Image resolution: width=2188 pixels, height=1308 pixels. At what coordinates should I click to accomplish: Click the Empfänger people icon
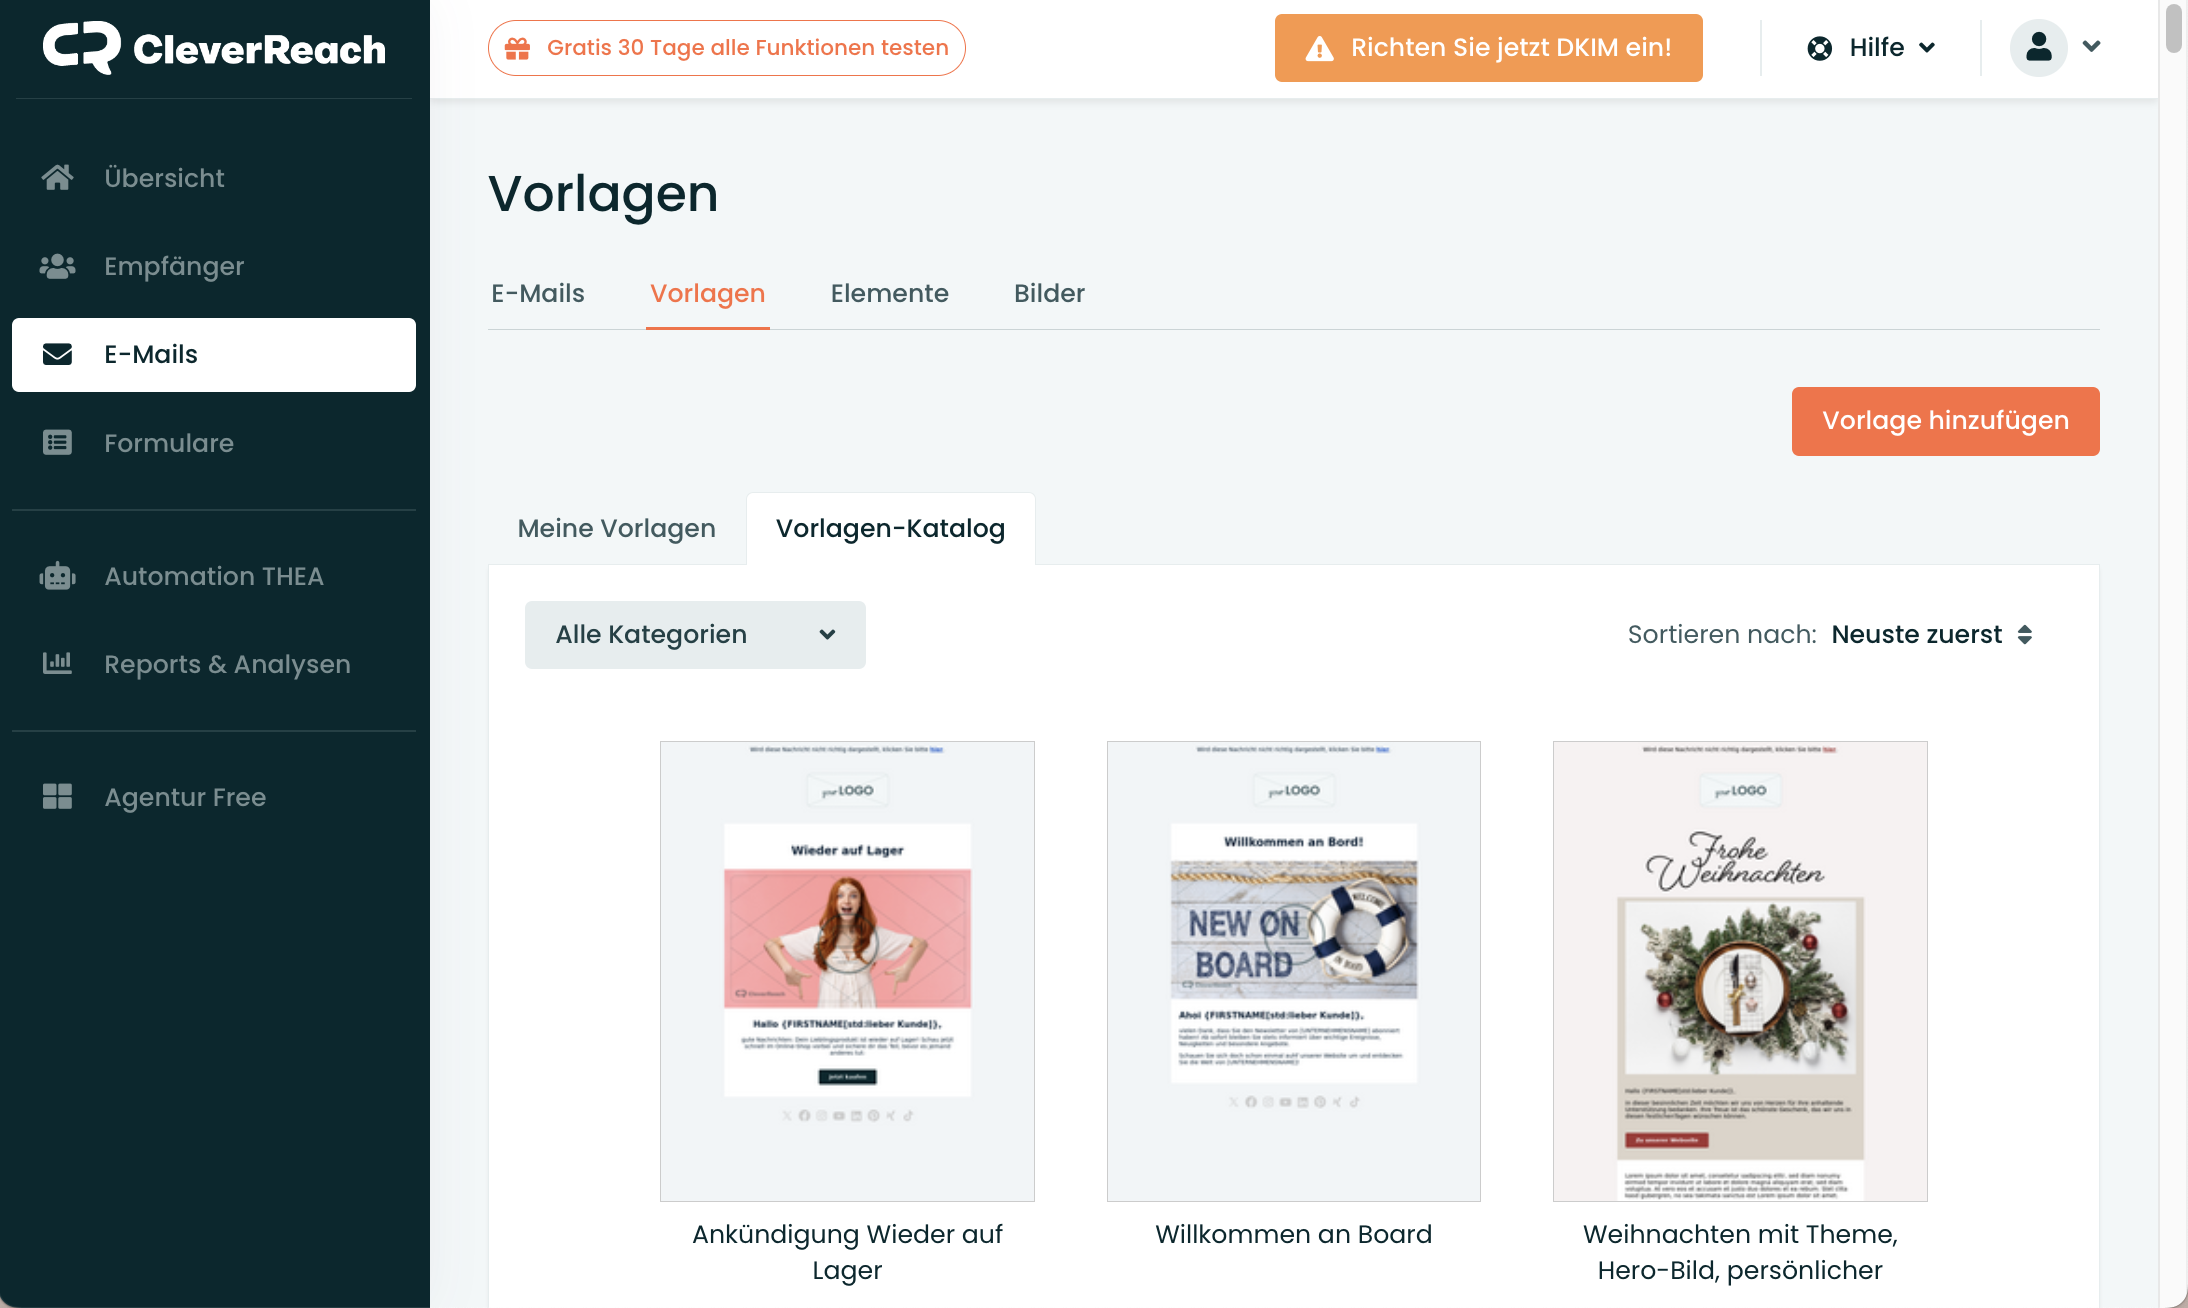coord(57,266)
